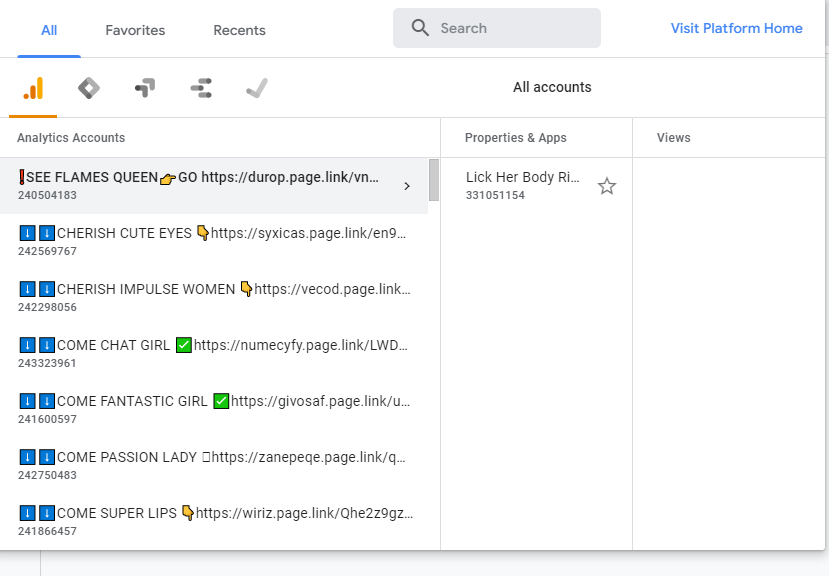Select the COME FANTASTIC GIRL account
This screenshot has width=829, height=576.
tap(214, 410)
